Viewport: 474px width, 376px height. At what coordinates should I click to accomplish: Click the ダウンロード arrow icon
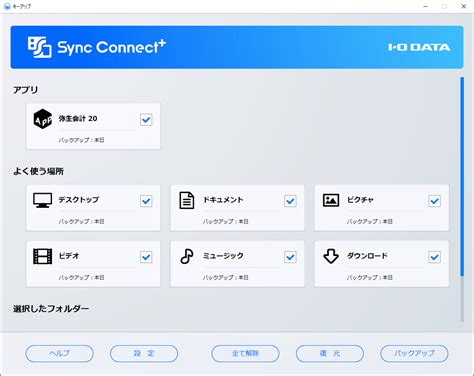[331, 256]
